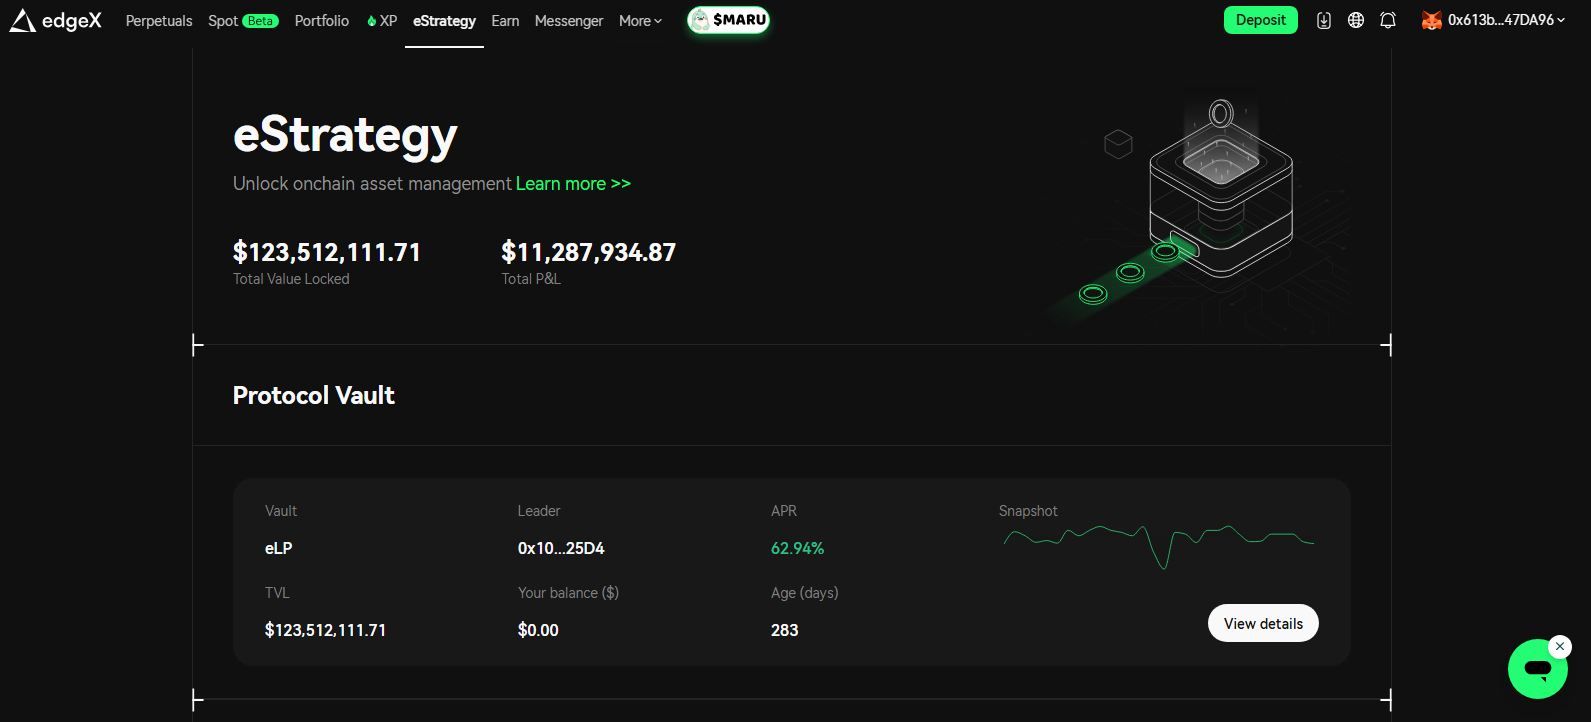Click the edgeX logo
Screen dimensions: 1591x722
click(56, 20)
